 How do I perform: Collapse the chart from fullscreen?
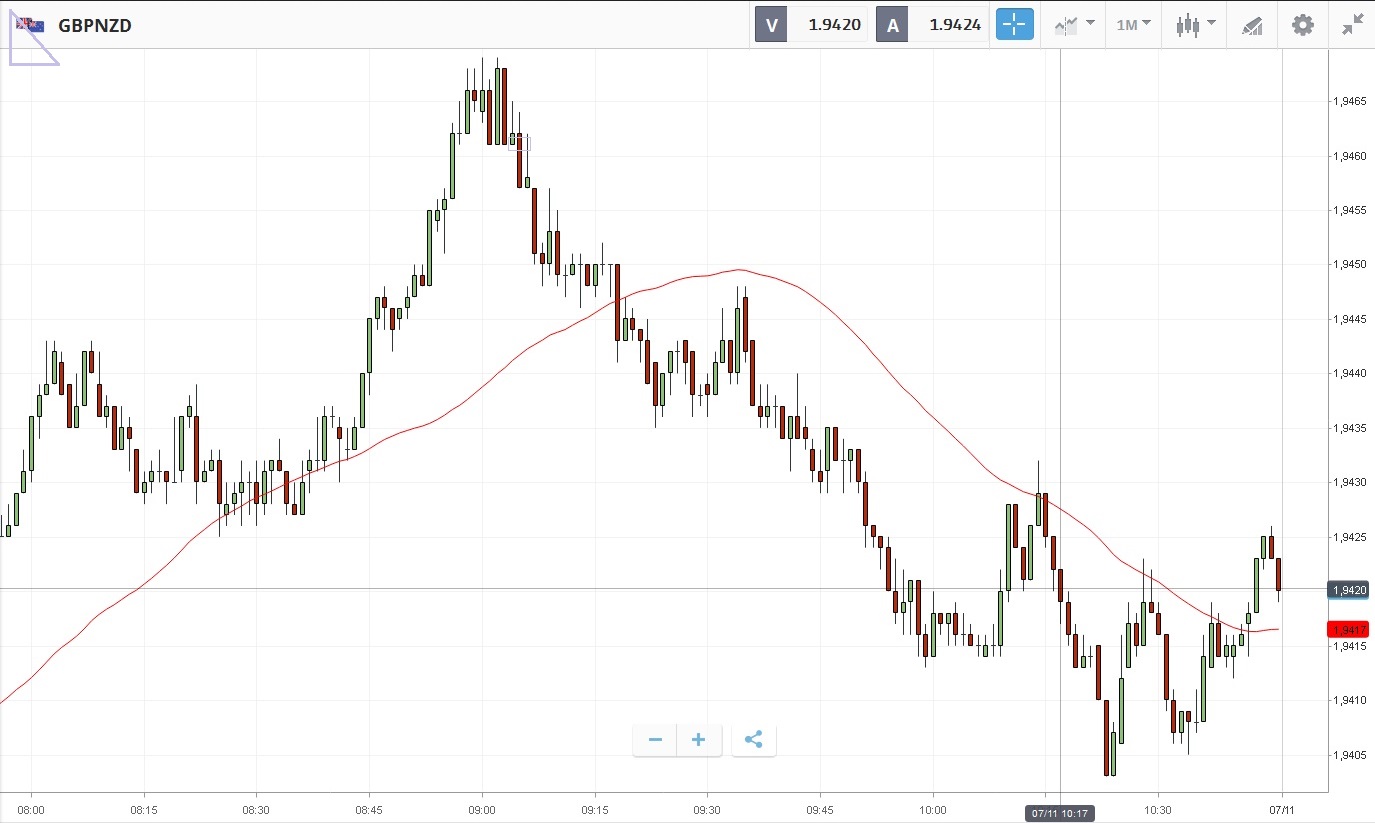click(1353, 24)
